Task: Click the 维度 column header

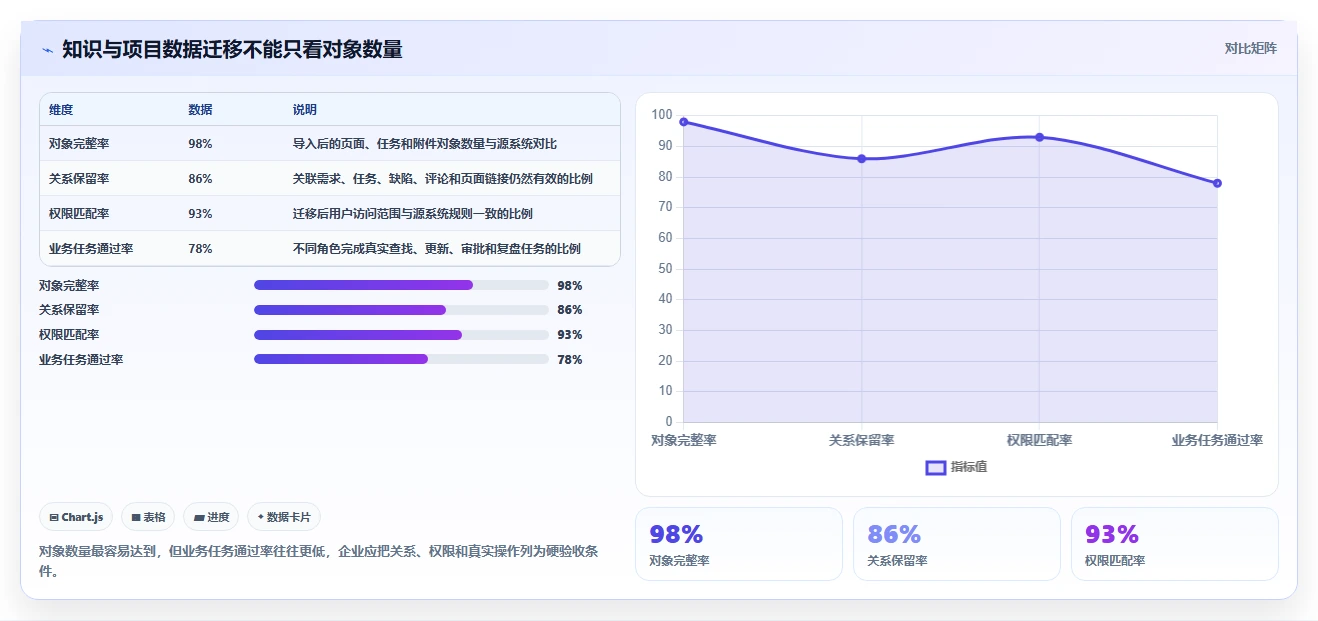Action: [61, 110]
